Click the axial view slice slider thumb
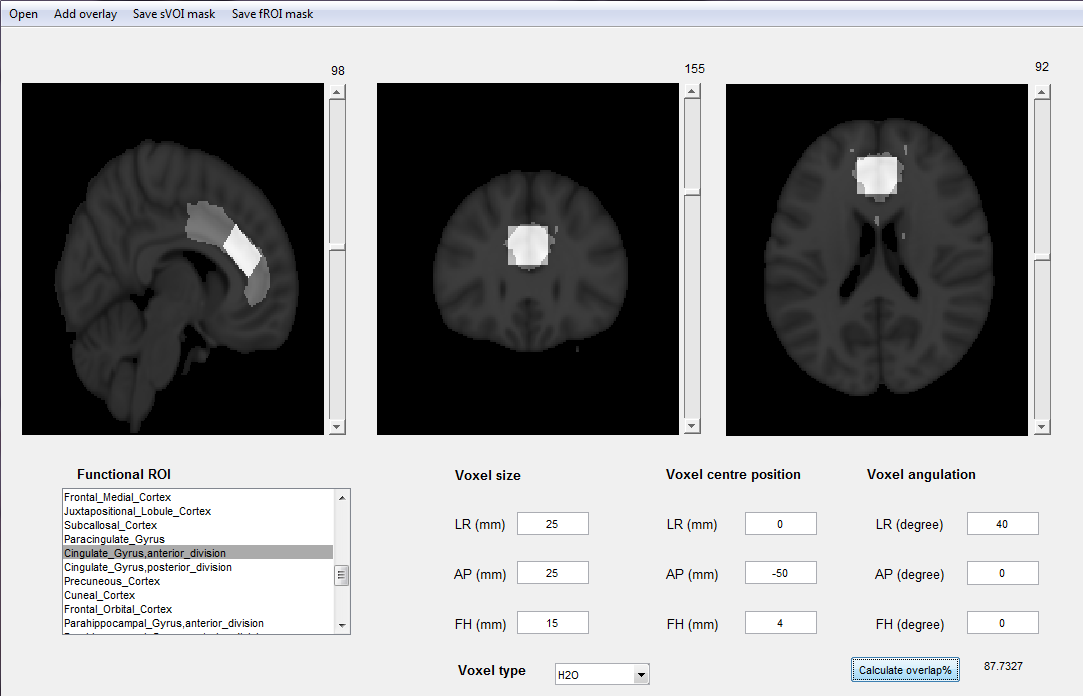Image resolution: width=1083 pixels, height=696 pixels. (x=1042, y=258)
